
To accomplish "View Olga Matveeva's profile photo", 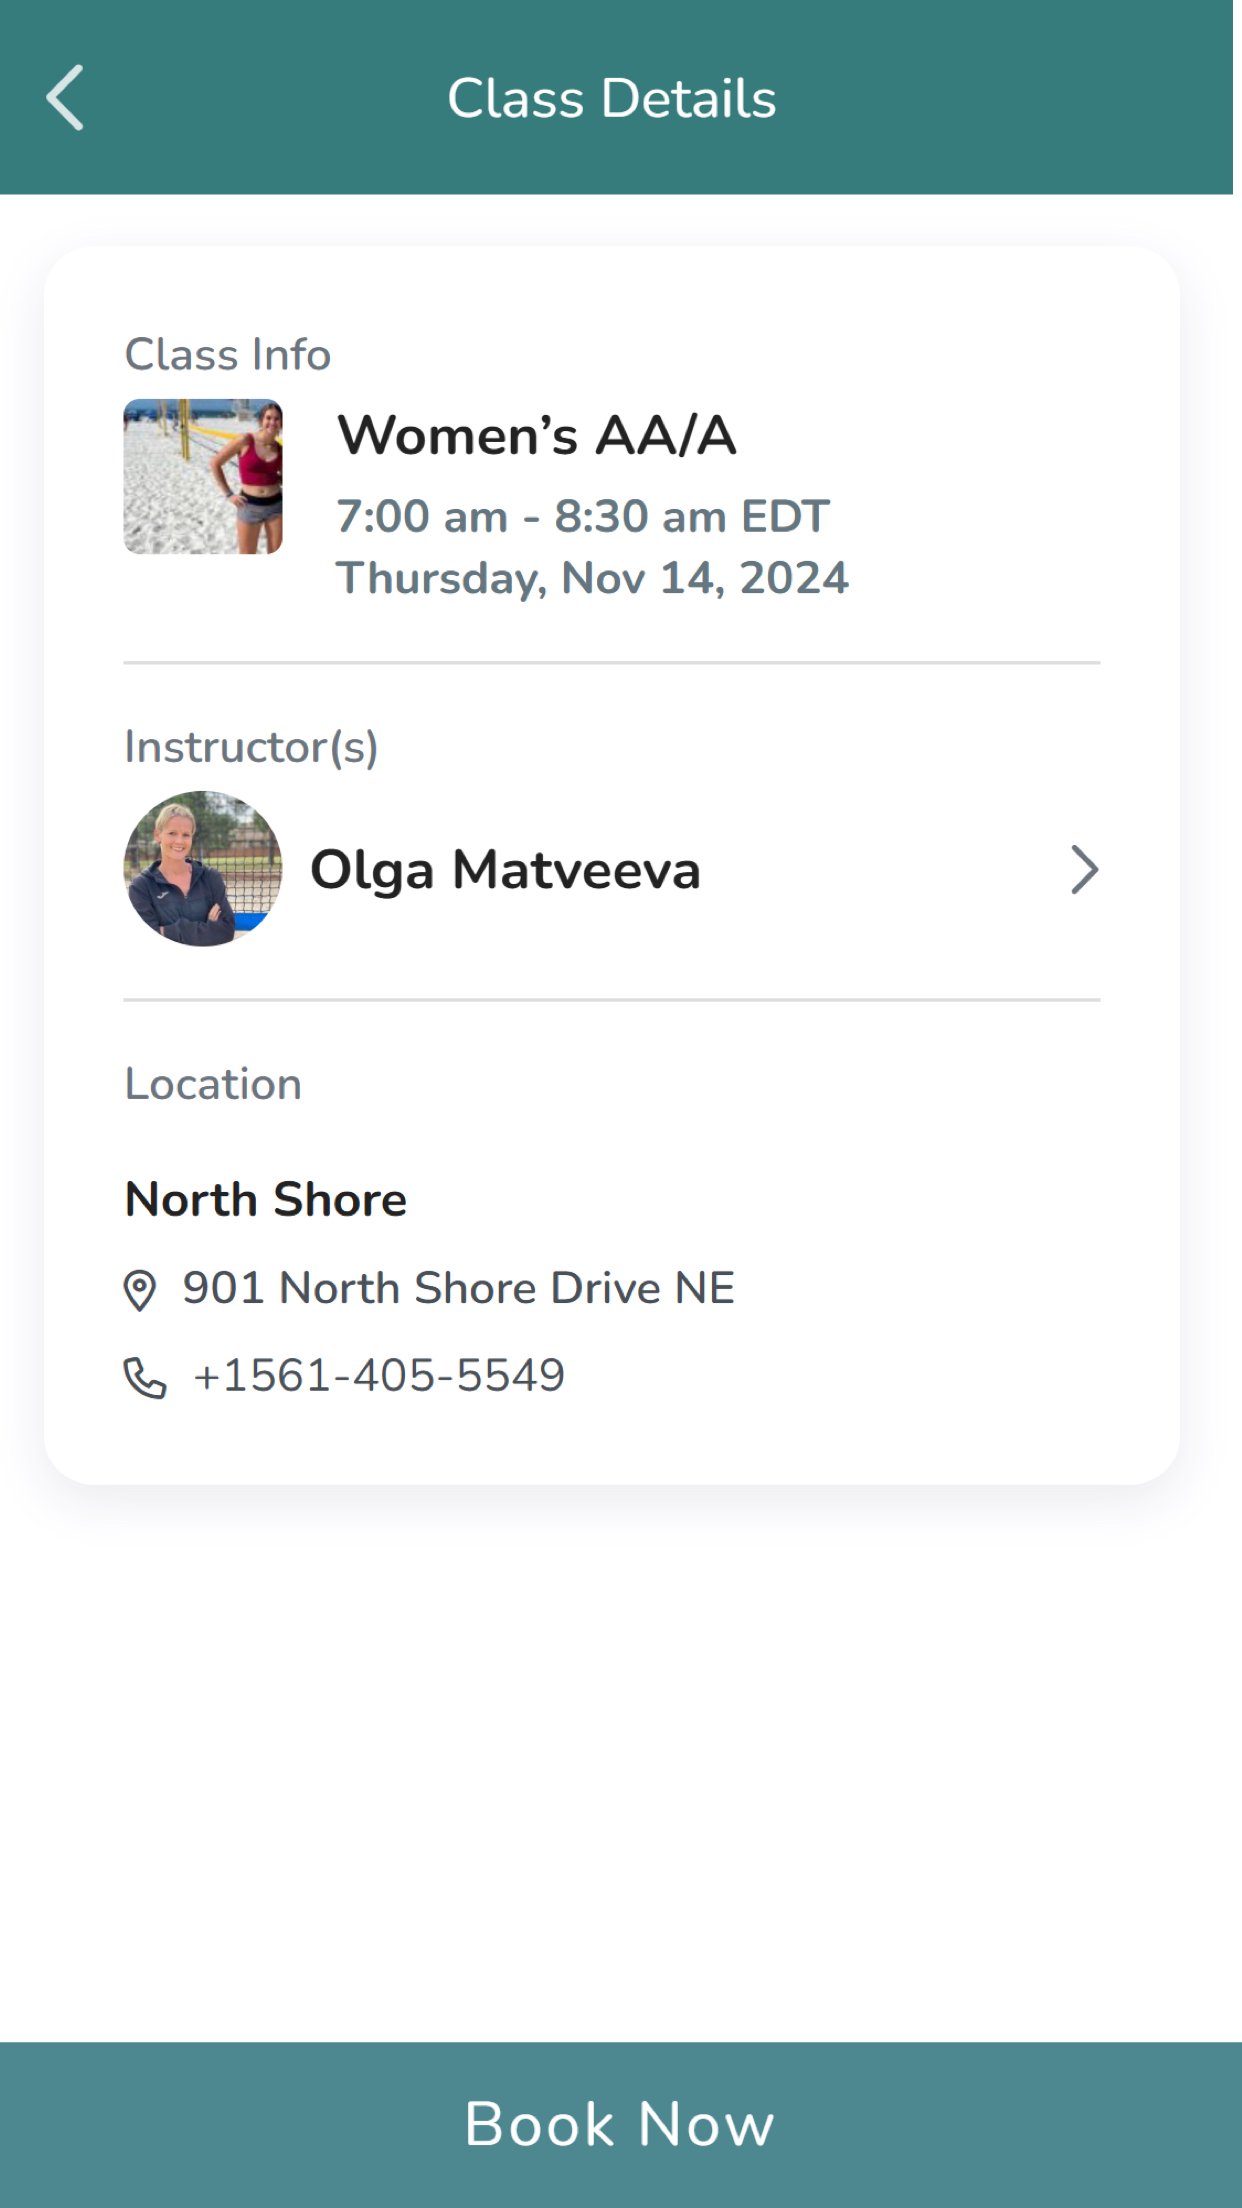I will [203, 869].
